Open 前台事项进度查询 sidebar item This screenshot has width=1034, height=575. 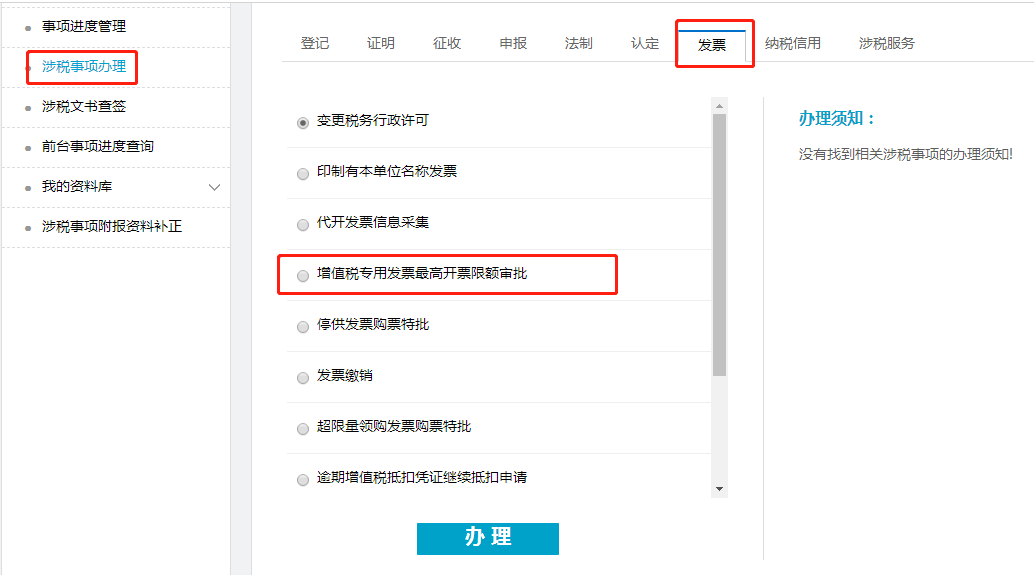point(98,146)
